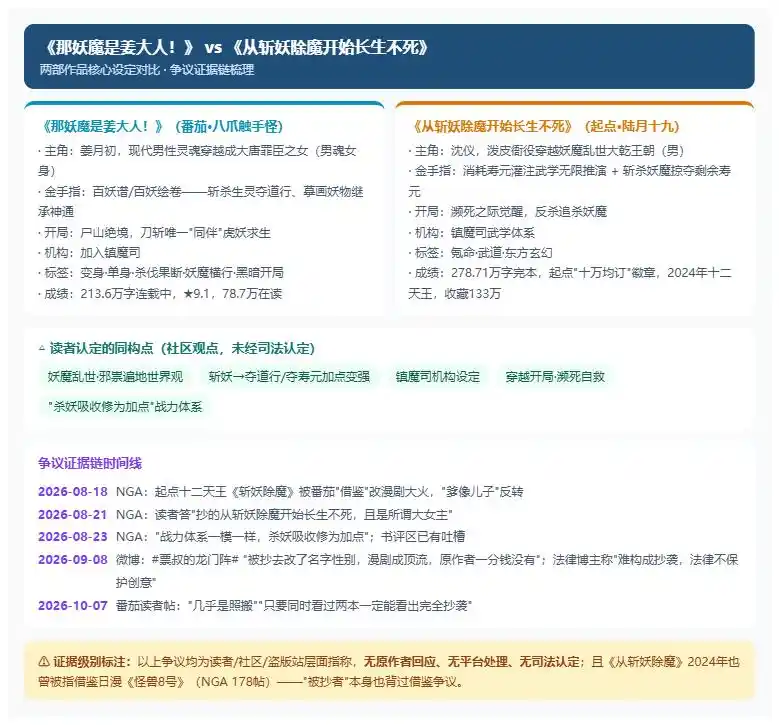Click the heading 争议证据链时间线
Viewport: 779px width, 725px height.
(x=90, y=464)
